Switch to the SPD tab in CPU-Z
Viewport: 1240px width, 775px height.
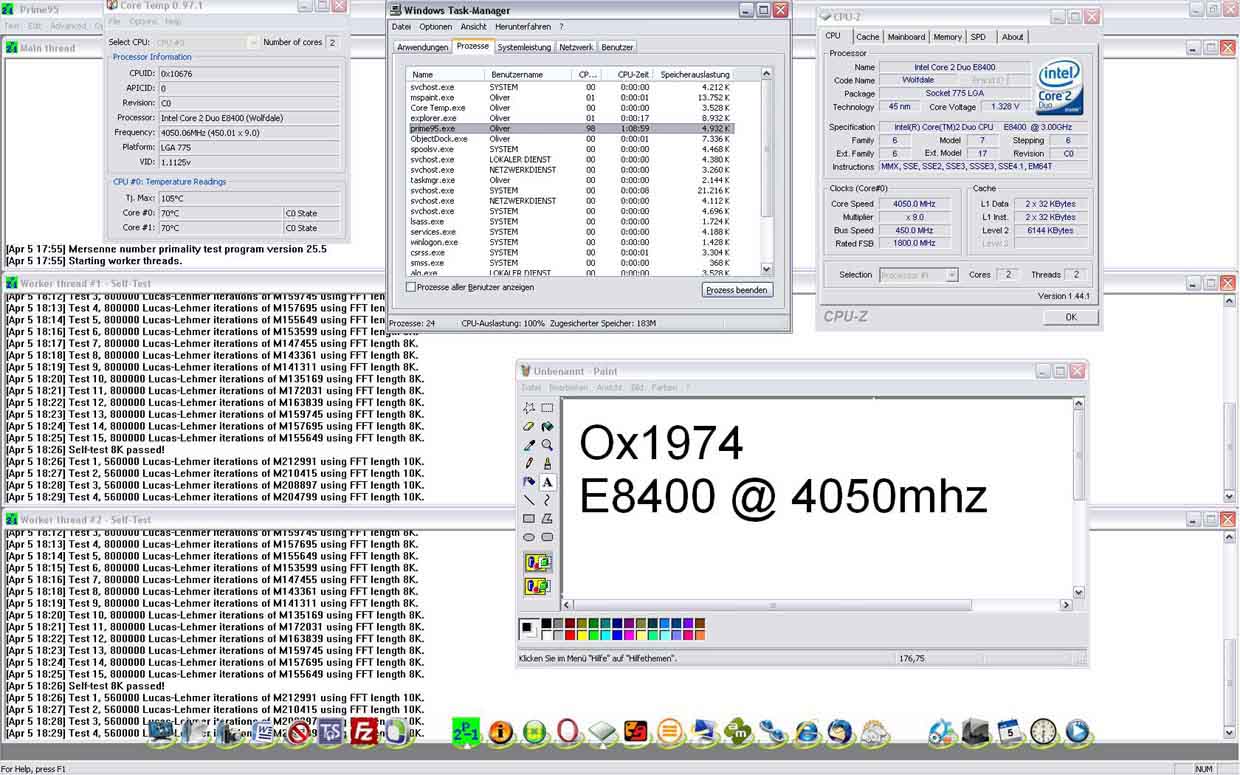(978, 37)
